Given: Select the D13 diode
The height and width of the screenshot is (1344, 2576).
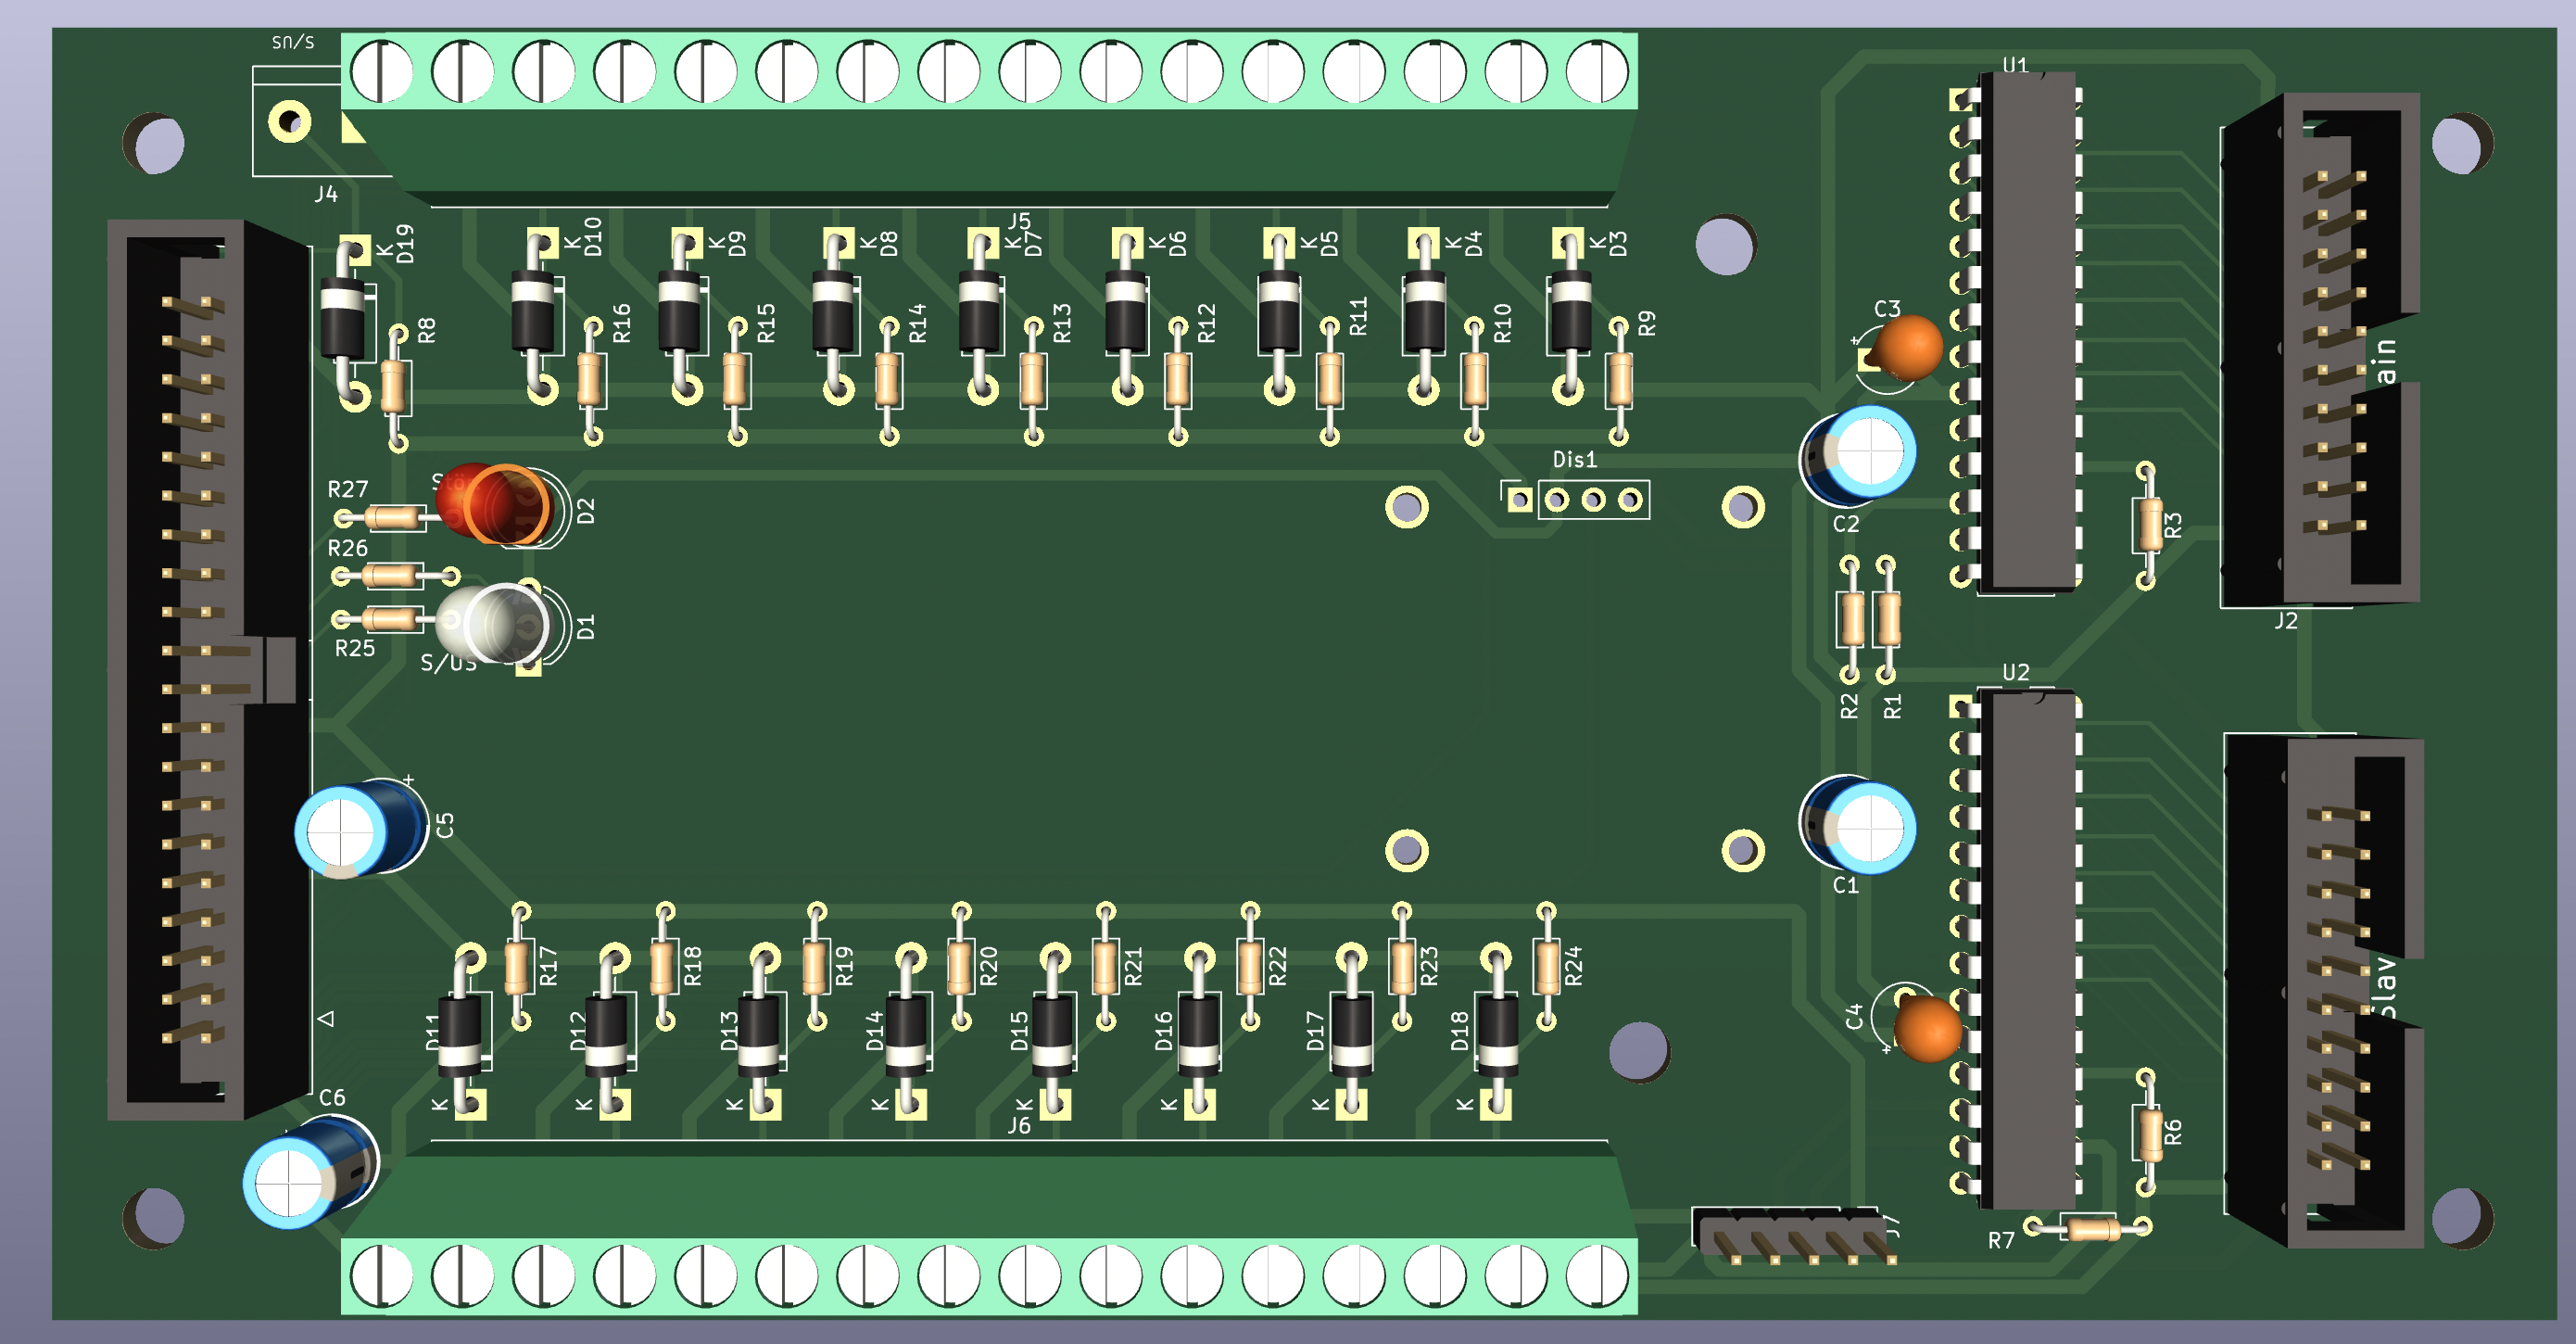Looking at the screenshot, I should coord(758,1035).
